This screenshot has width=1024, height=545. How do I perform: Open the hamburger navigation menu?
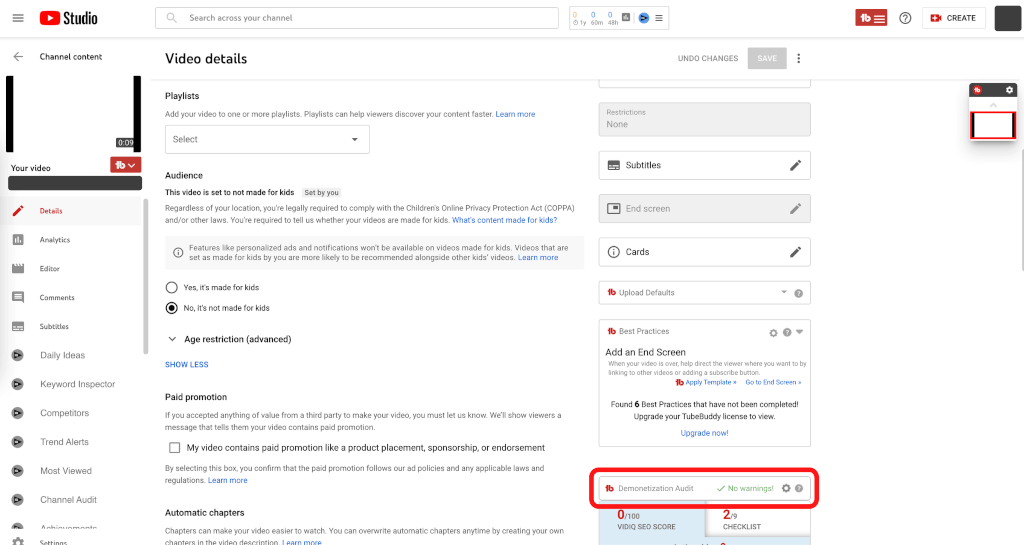[18, 18]
